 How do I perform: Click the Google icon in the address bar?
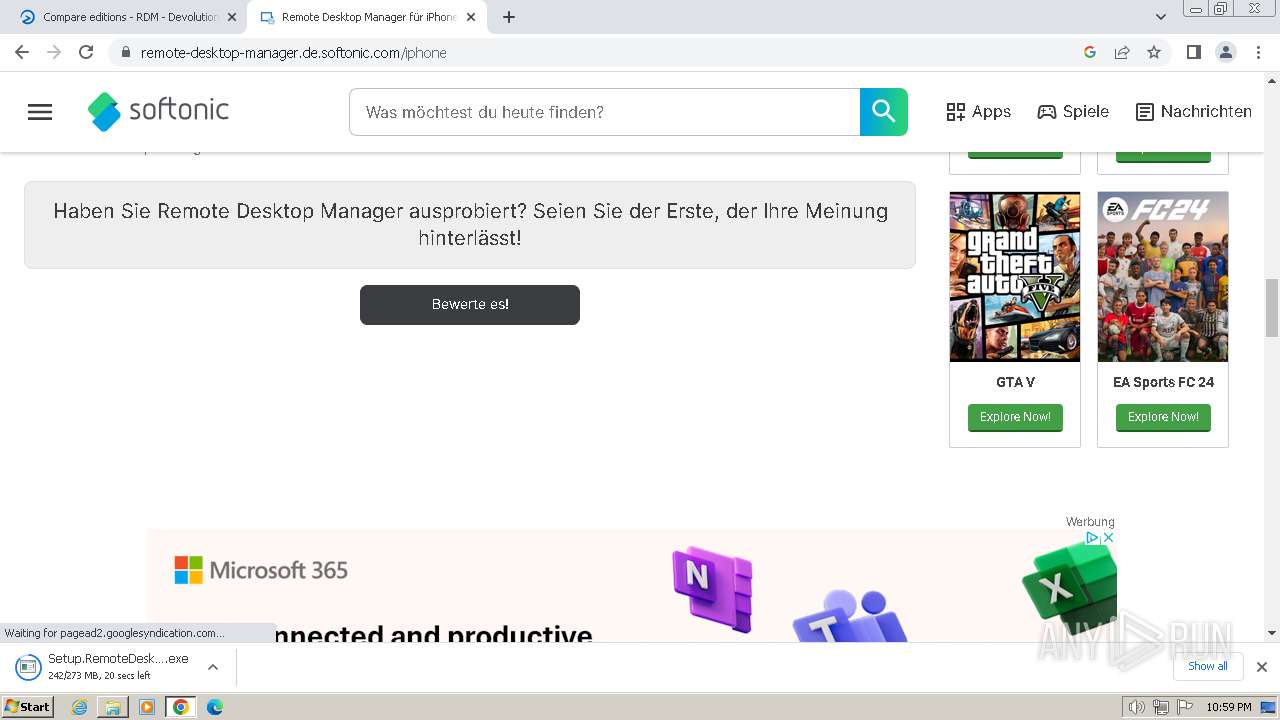(1090, 52)
